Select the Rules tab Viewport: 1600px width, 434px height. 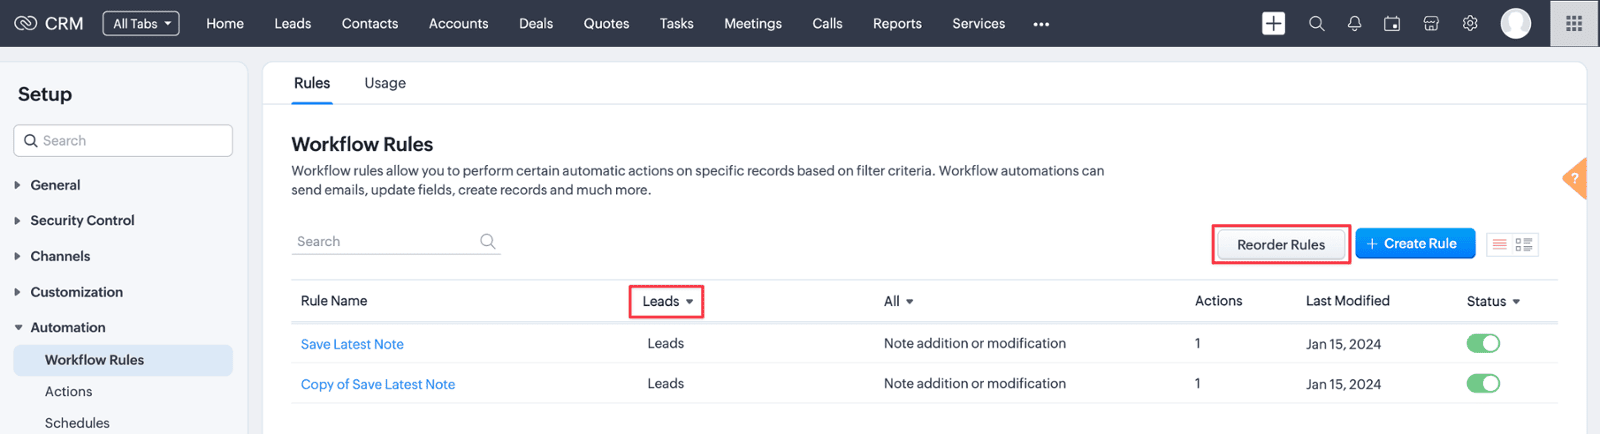pos(312,83)
